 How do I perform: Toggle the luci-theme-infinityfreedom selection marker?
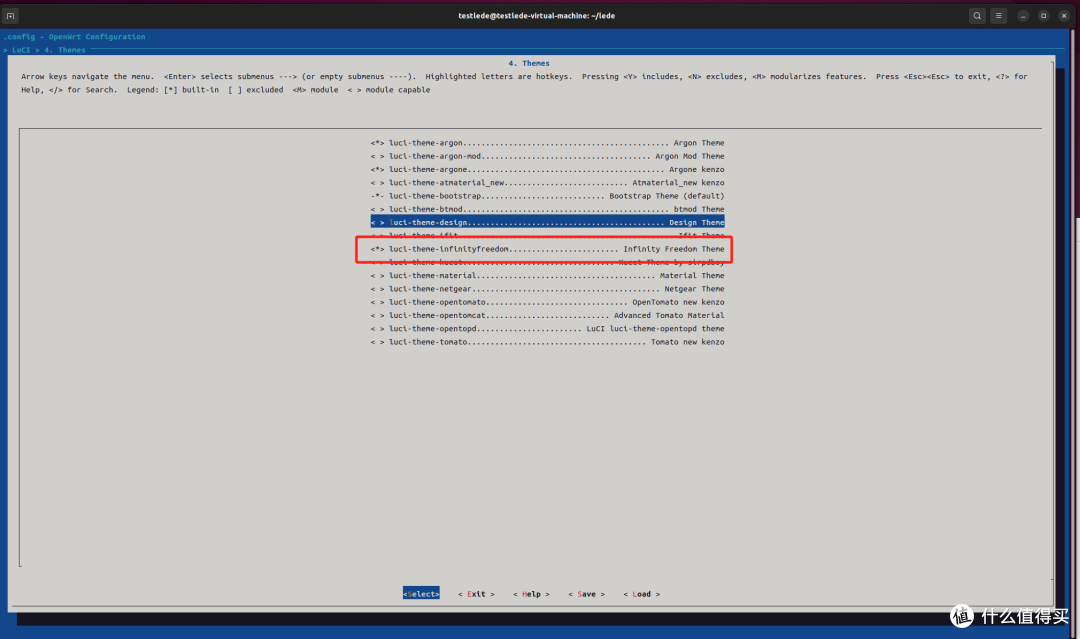377,249
